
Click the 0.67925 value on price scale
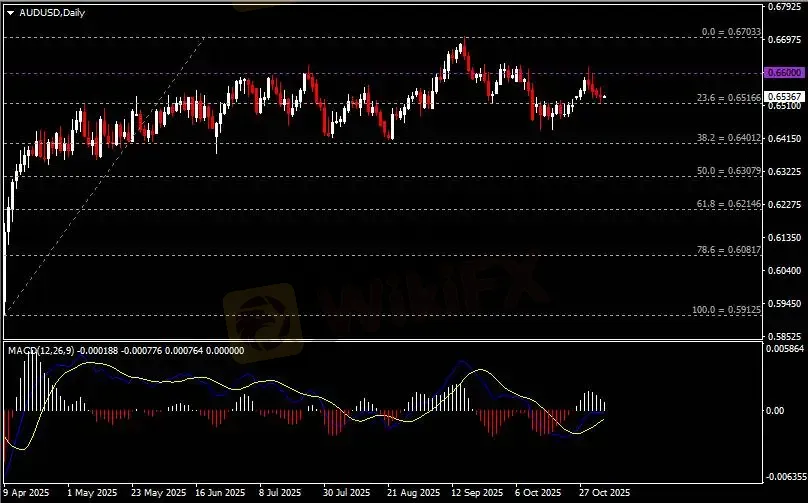[783, 7]
